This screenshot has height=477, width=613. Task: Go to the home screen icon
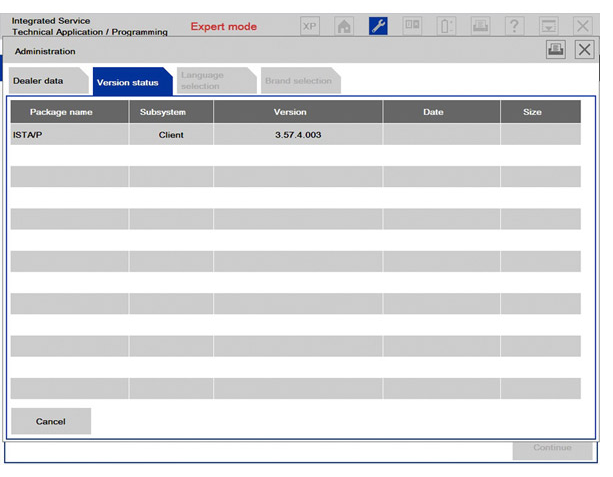(x=344, y=26)
